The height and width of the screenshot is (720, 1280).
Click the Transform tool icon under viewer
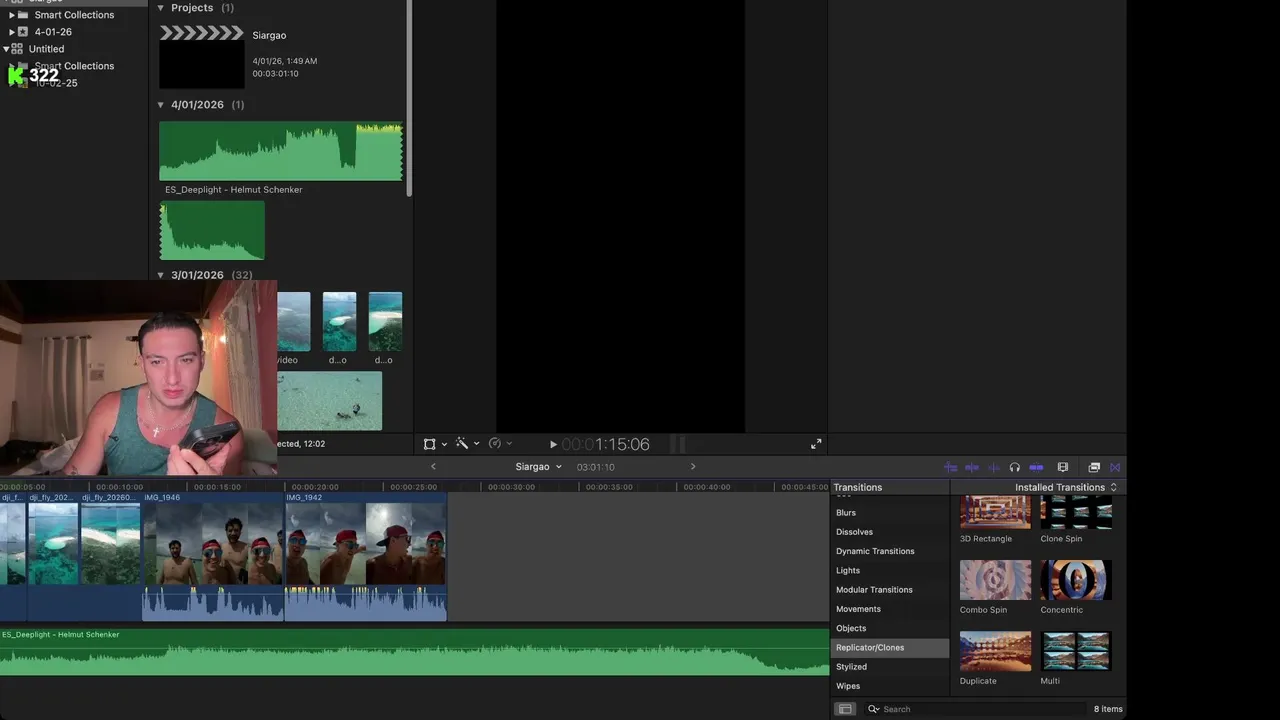pos(429,444)
